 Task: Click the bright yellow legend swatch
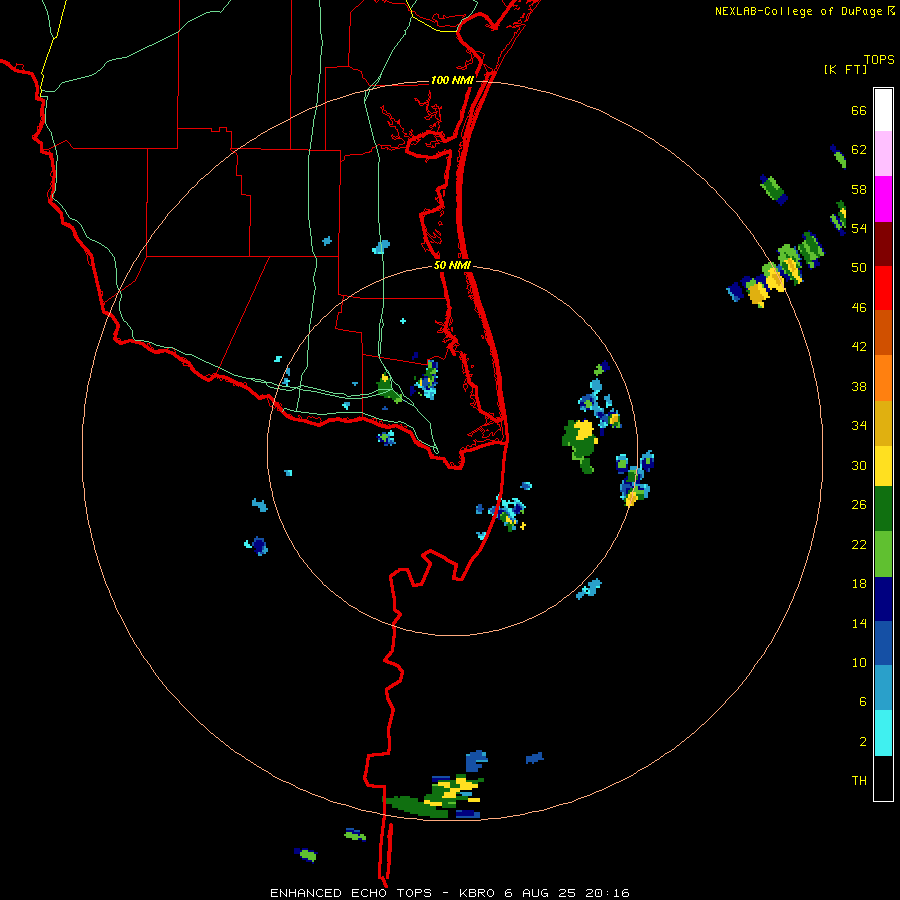pyautogui.click(x=883, y=466)
